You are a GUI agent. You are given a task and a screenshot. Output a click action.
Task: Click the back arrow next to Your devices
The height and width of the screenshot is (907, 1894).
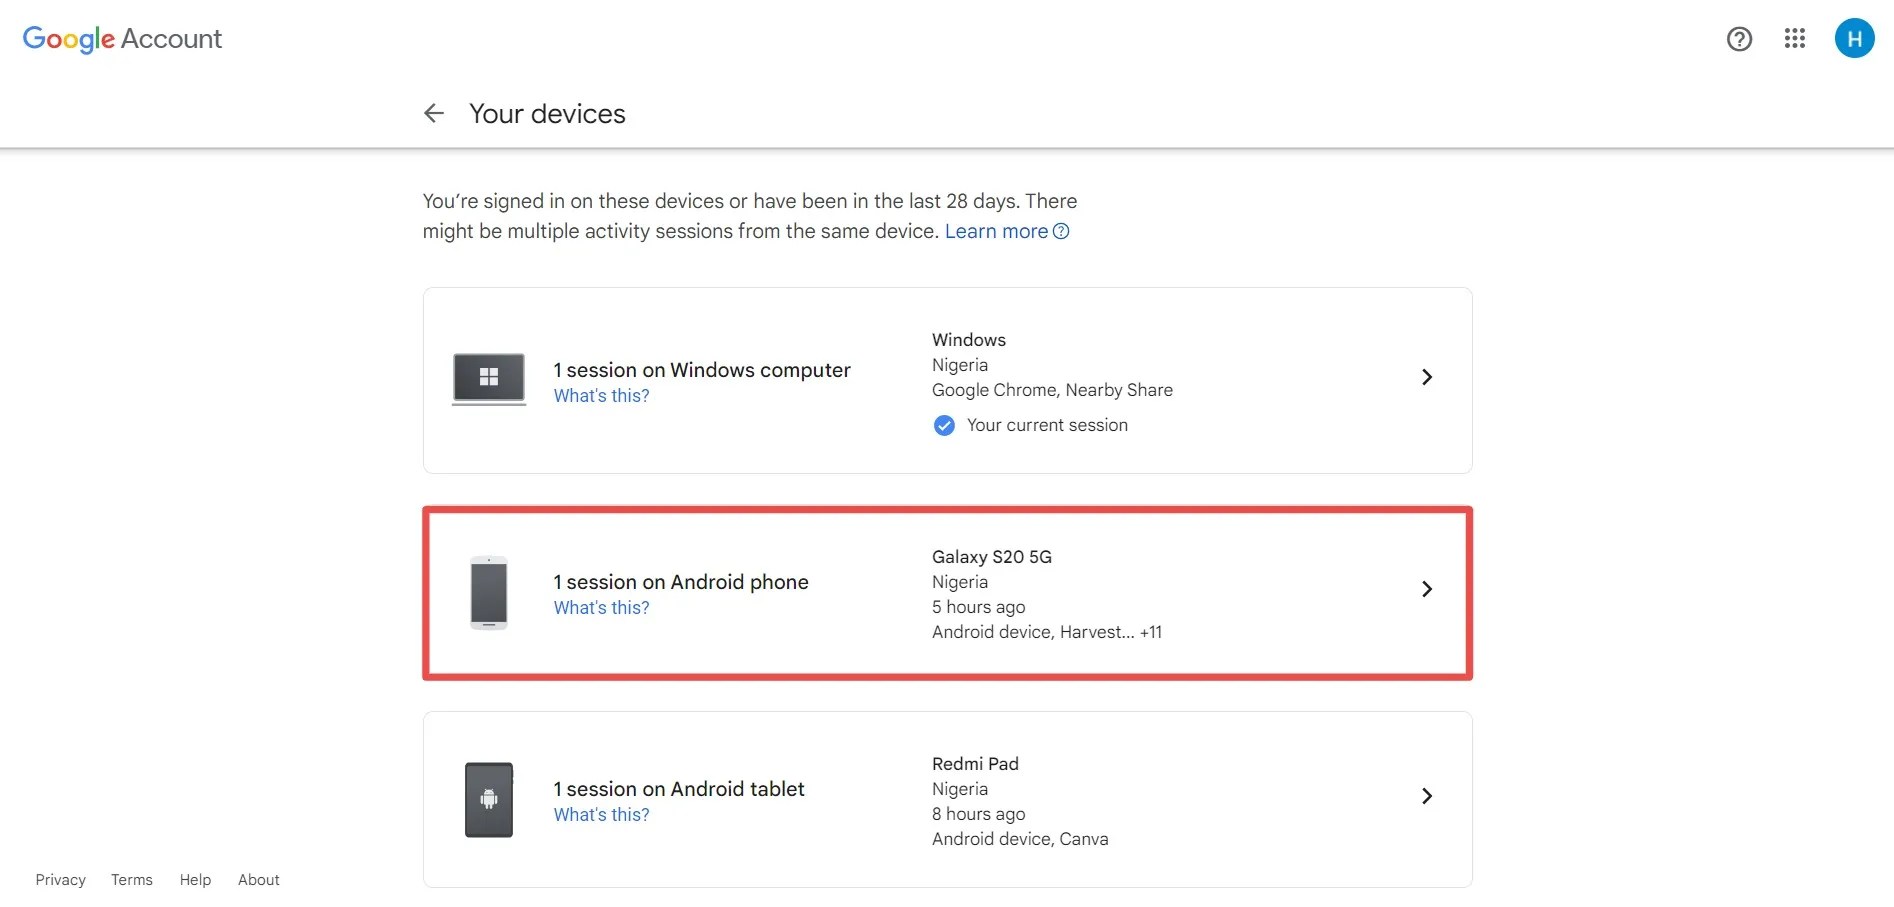pyautogui.click(x=433, y=113)
